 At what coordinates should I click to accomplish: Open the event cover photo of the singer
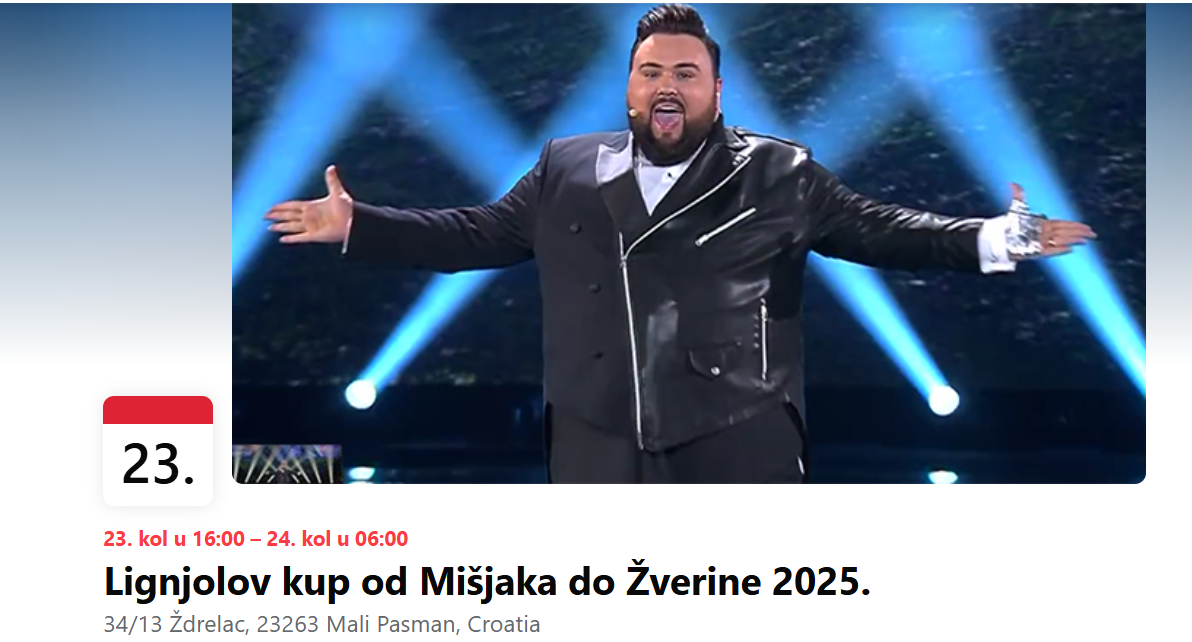click(x=689, y=243)
